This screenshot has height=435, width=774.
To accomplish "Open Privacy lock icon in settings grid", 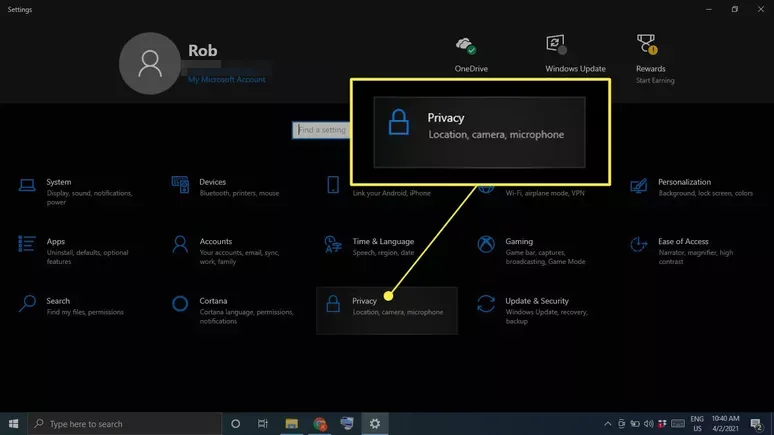I will (333, 304).
